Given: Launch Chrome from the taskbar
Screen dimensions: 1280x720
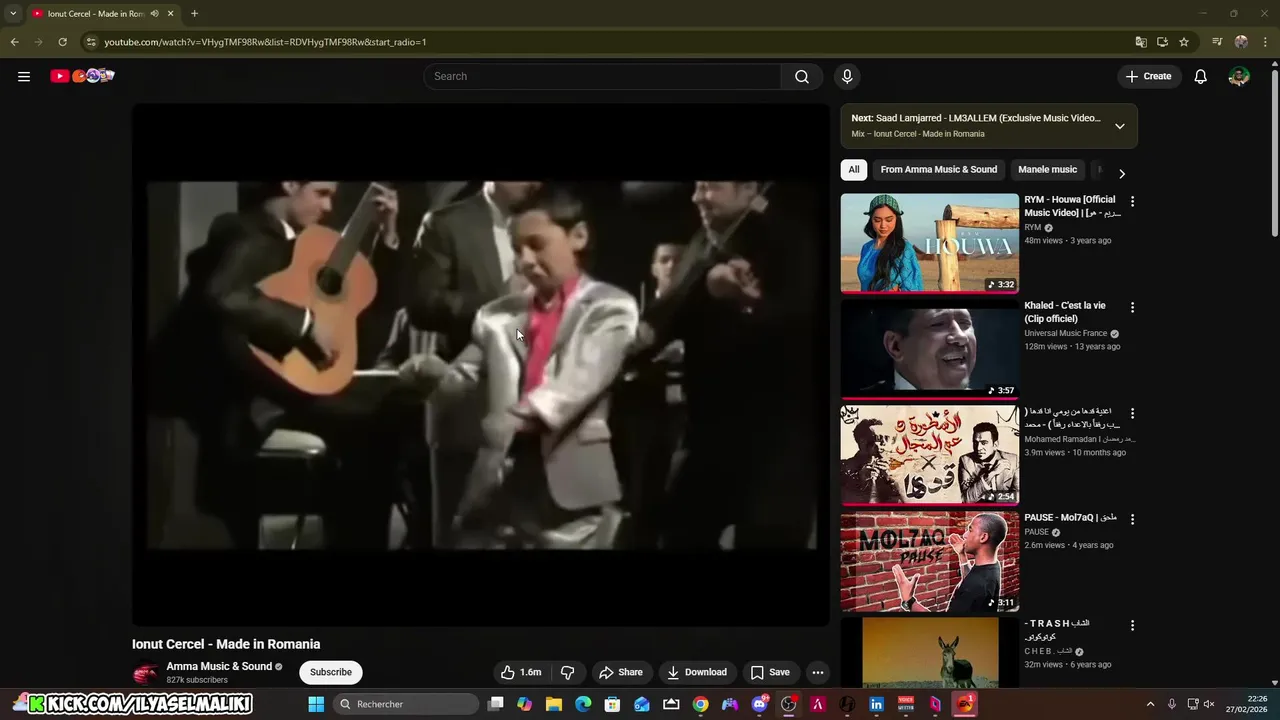Looking at the screenshot, I should 700,704.
